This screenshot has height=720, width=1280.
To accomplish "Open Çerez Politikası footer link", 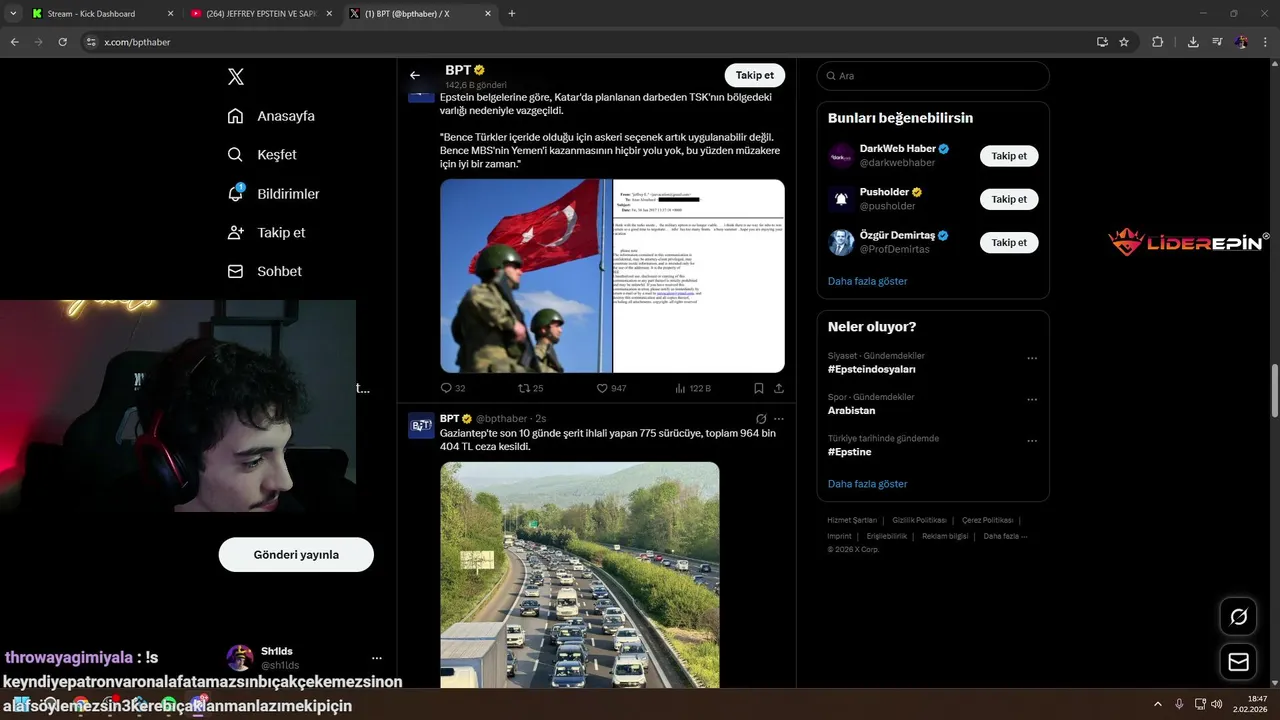I will (987, 520).
